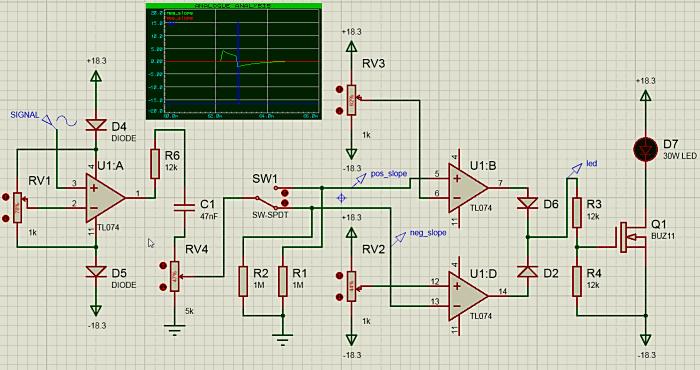Viewport: 700px width, 370px height.
Task: Click the +18.3 power terminal above D7
Action: coord(646,96)
